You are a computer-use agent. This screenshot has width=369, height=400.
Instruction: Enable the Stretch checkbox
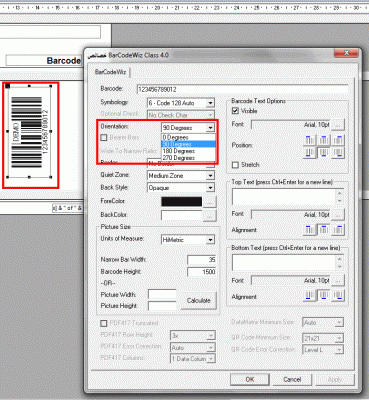click(235, 165)
